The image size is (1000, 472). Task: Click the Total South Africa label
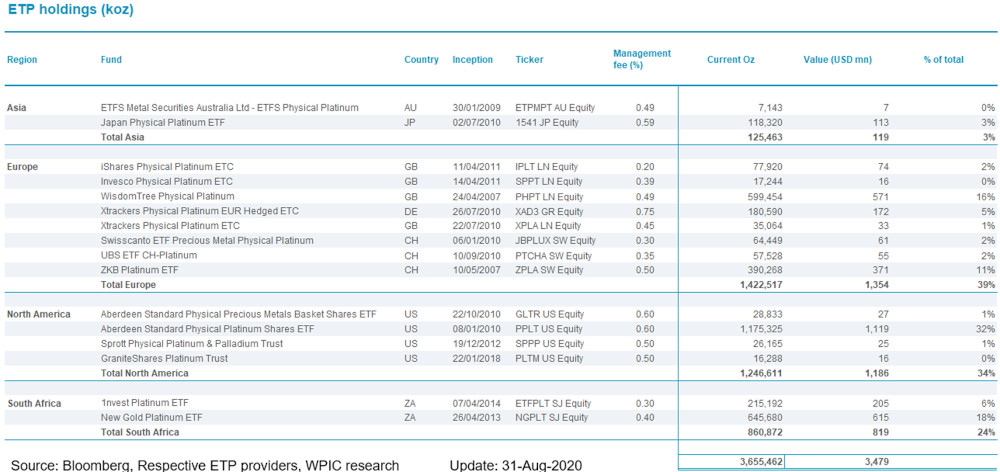(140, 432)
